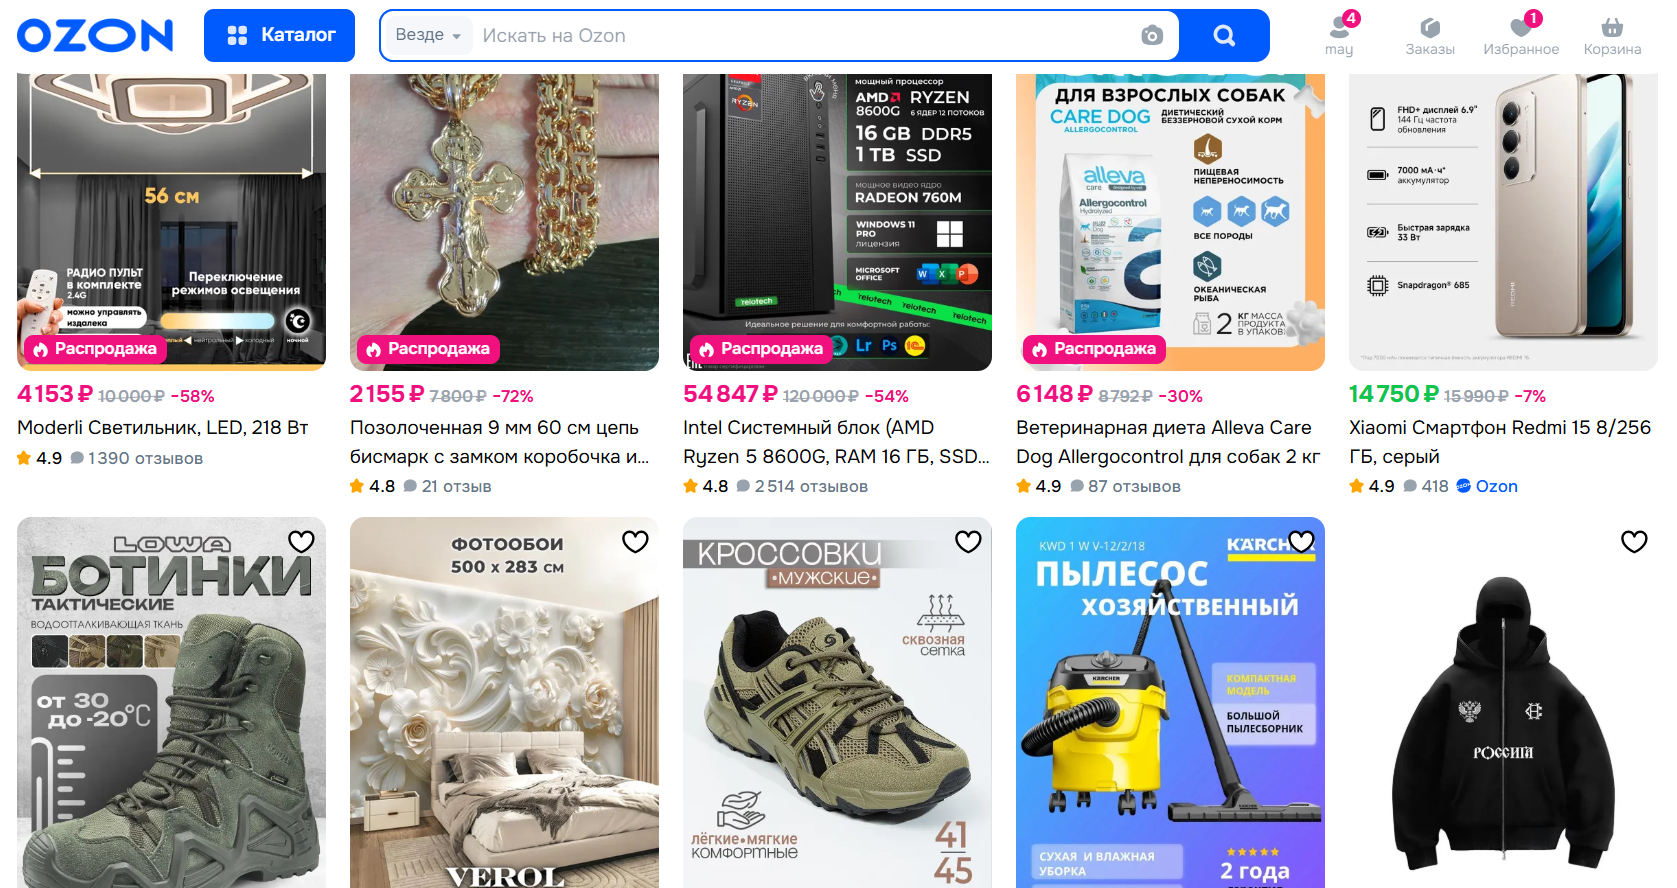This screenshot has height=888, width=1677.
Task: Open Корзина shopping cart
Action: coord(1612,36)
